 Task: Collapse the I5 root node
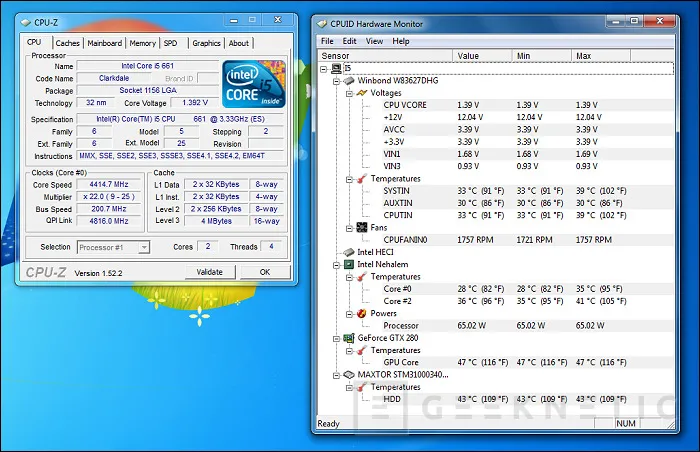point(324,69)
